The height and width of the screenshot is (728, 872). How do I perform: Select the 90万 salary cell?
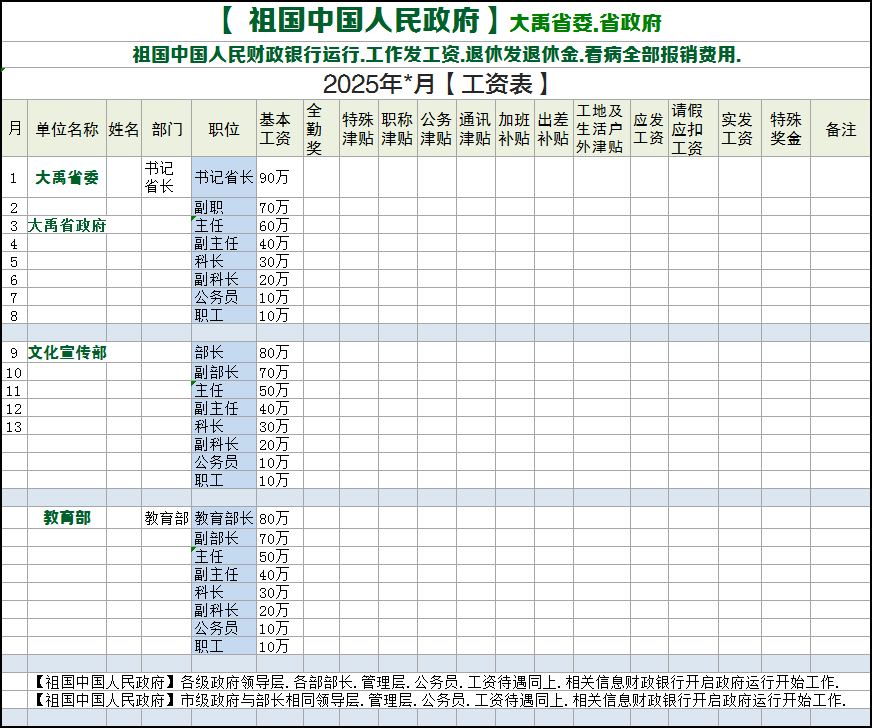click(x=275, y=178)
